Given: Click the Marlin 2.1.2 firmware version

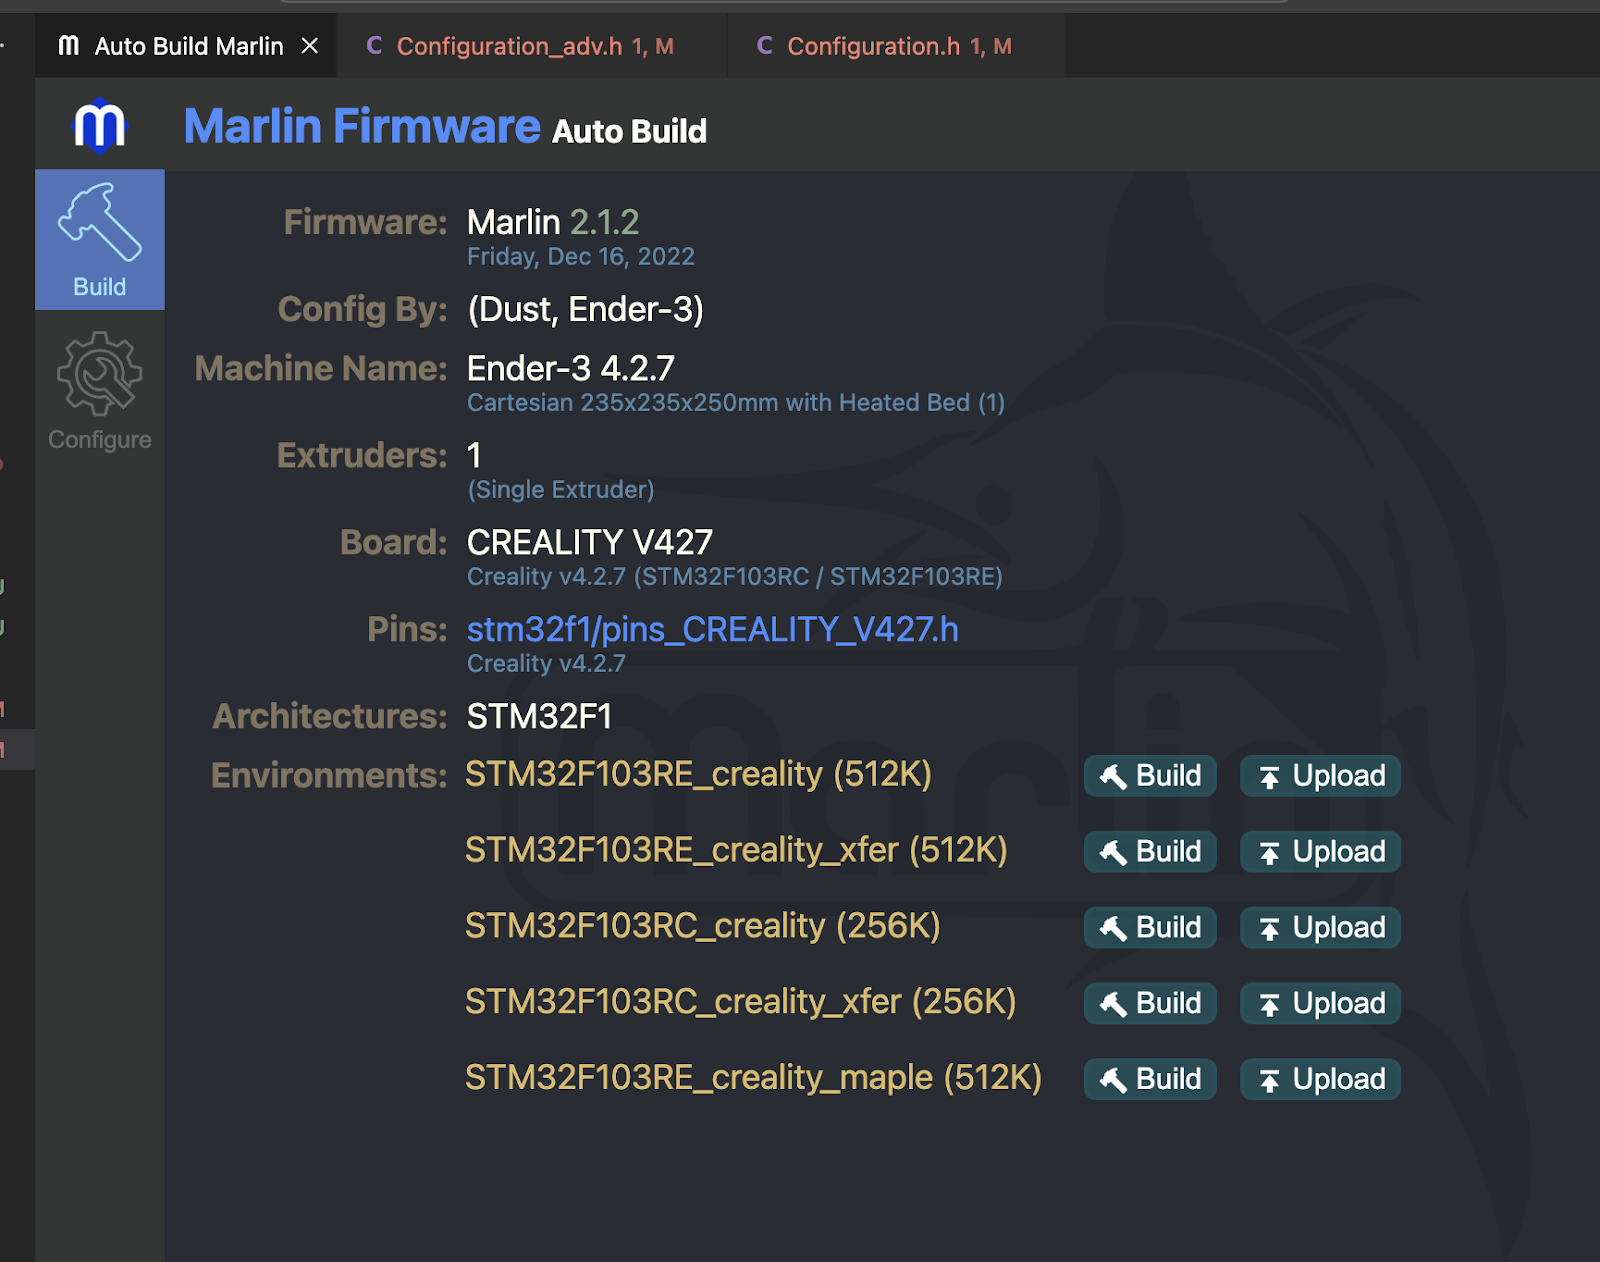Looking at the screenshot, I should 553,222.
